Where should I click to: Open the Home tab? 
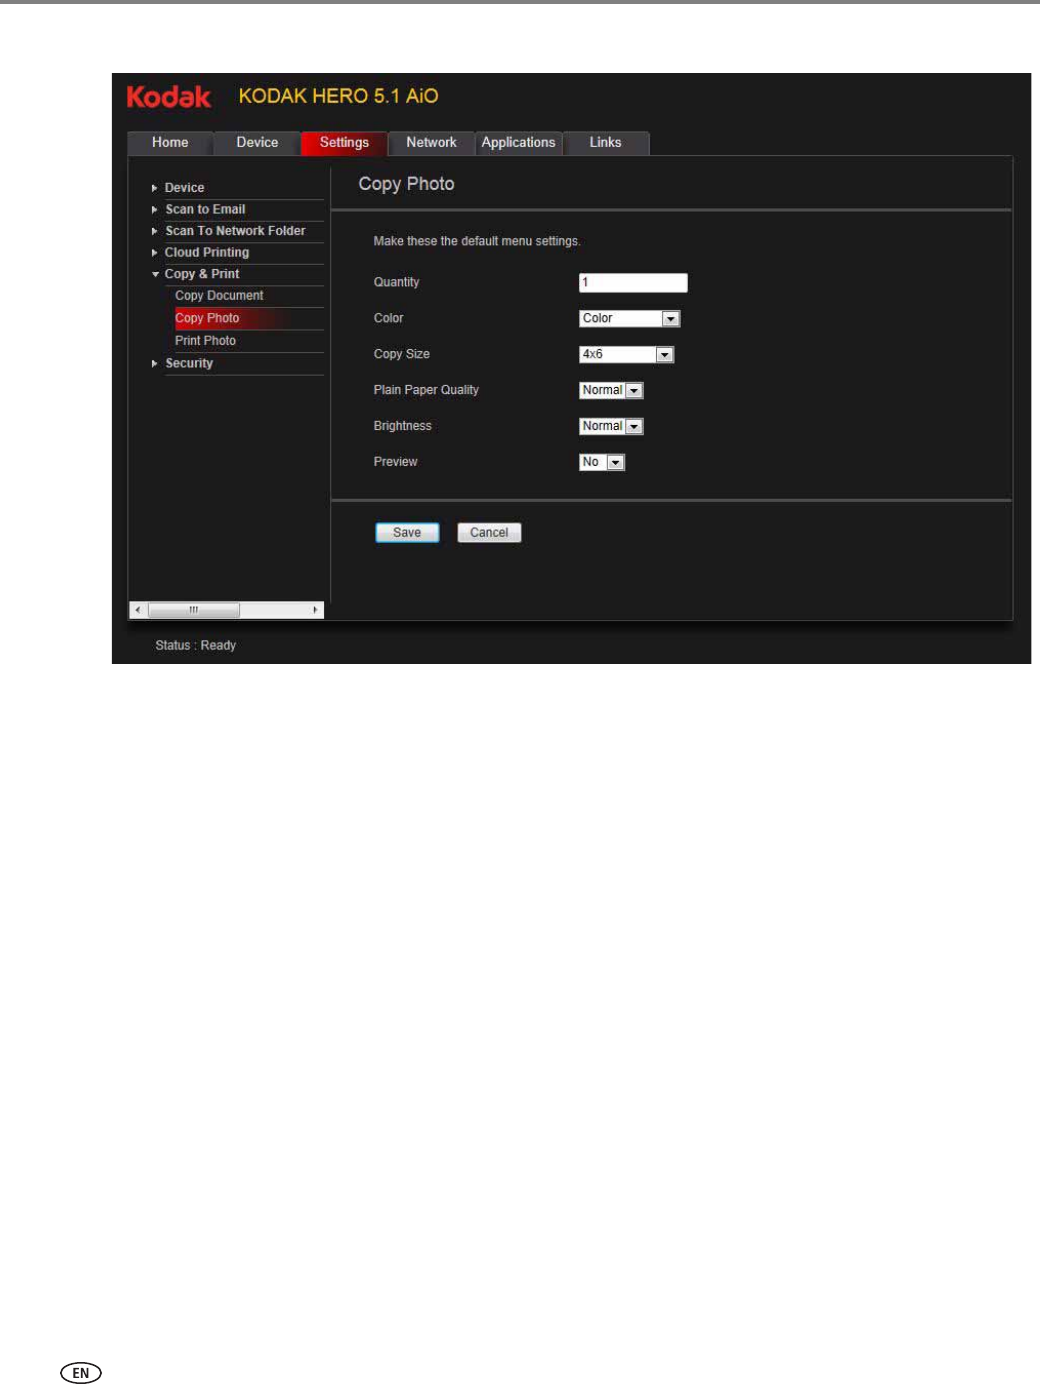(x=170, y=143)
